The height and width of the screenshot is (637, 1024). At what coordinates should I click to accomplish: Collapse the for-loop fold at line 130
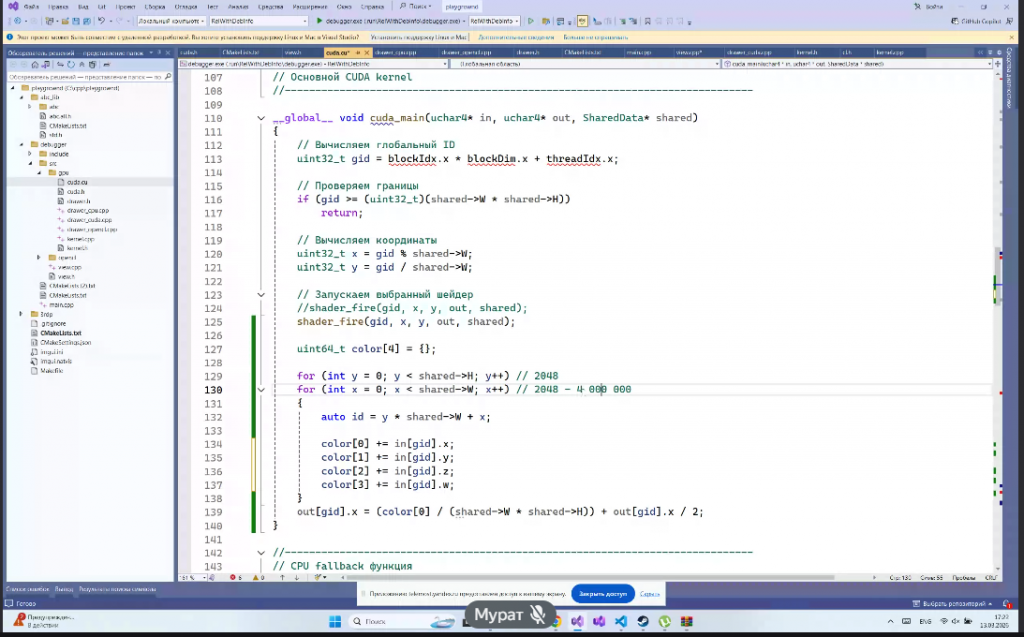click(x=262, y=390)
